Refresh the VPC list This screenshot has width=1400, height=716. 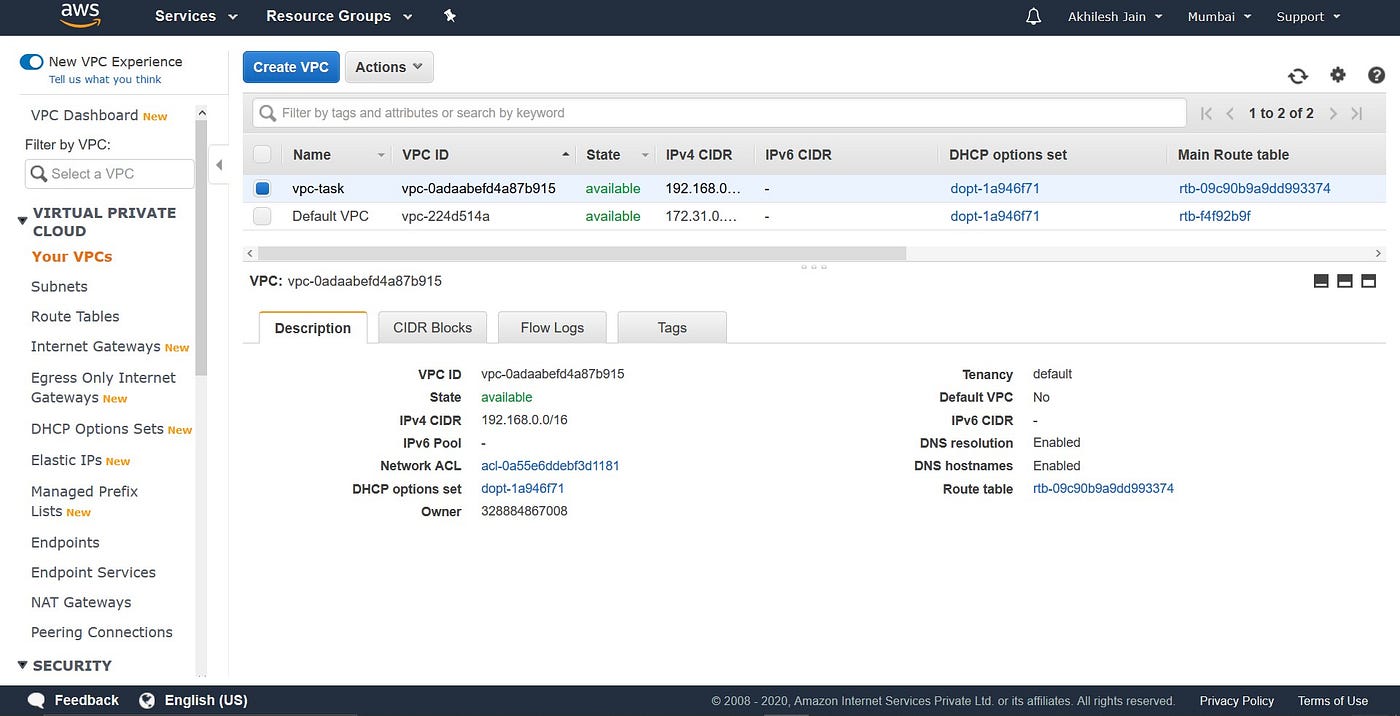coord(1298,76)
